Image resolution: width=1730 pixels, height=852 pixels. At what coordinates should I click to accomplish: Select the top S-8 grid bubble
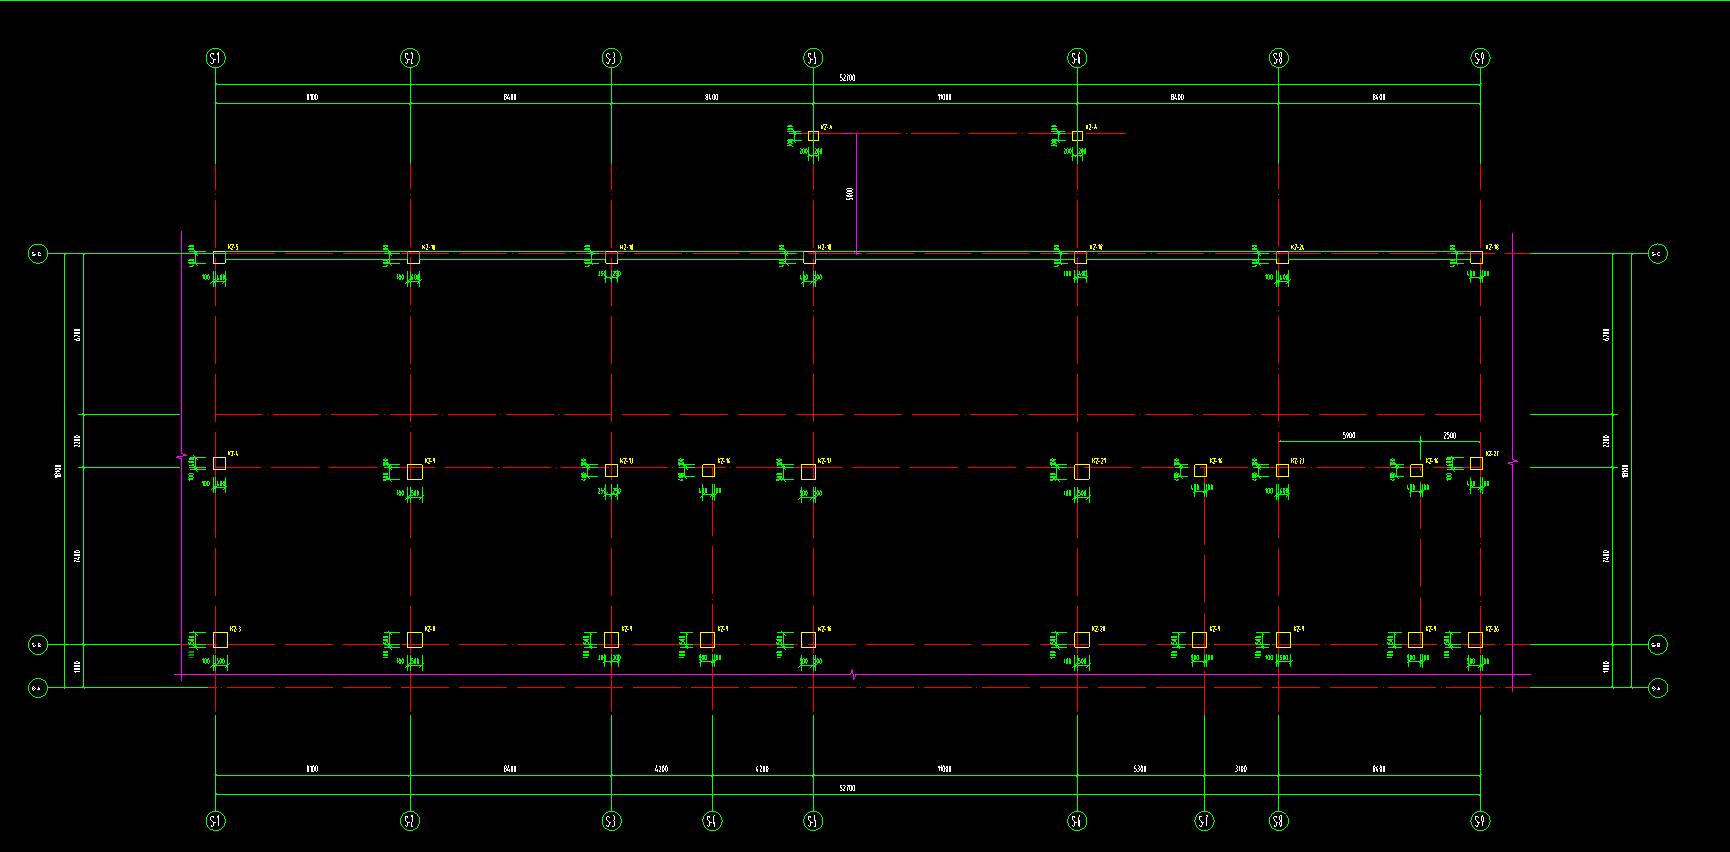point(1279,58)
